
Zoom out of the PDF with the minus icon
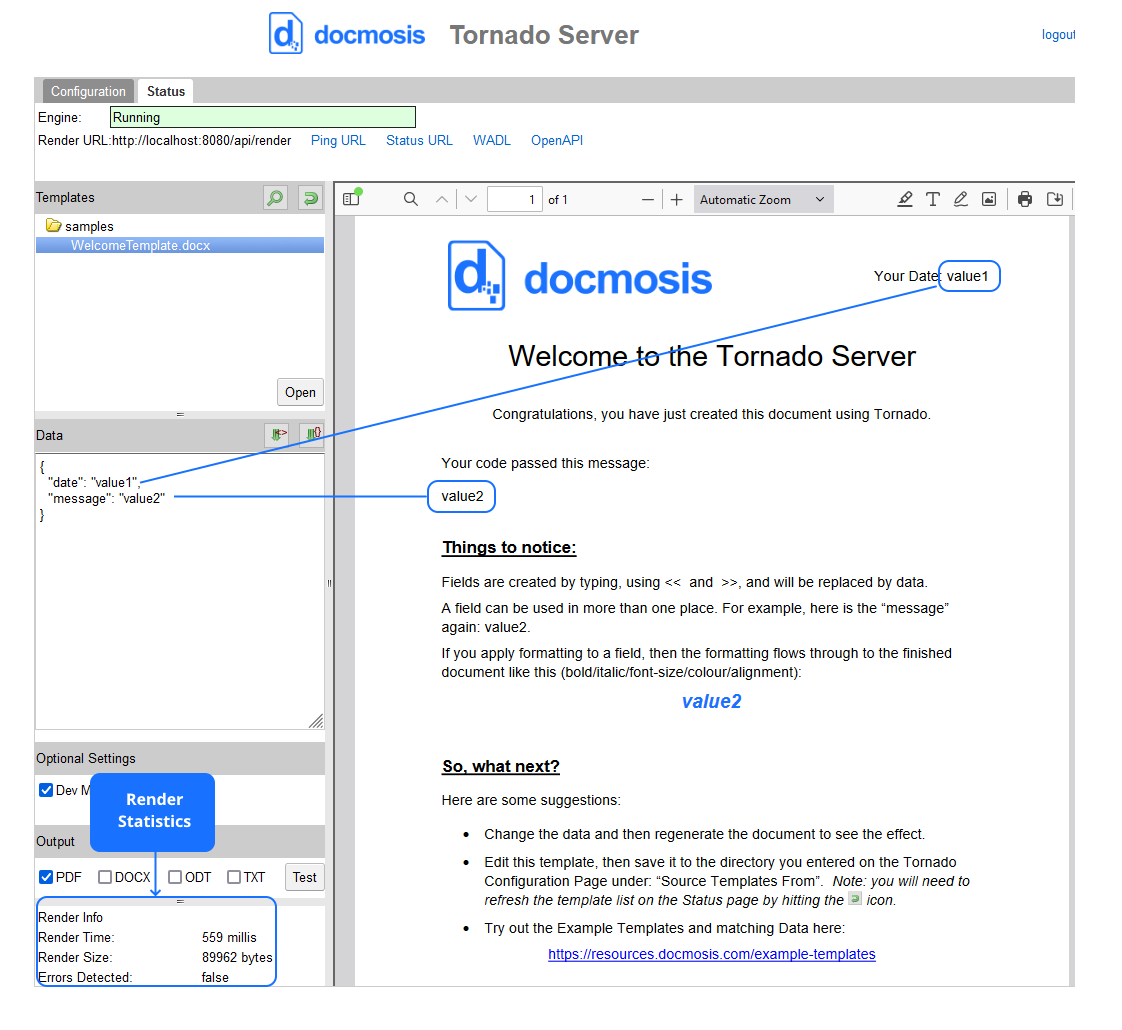tap(648, 200)
